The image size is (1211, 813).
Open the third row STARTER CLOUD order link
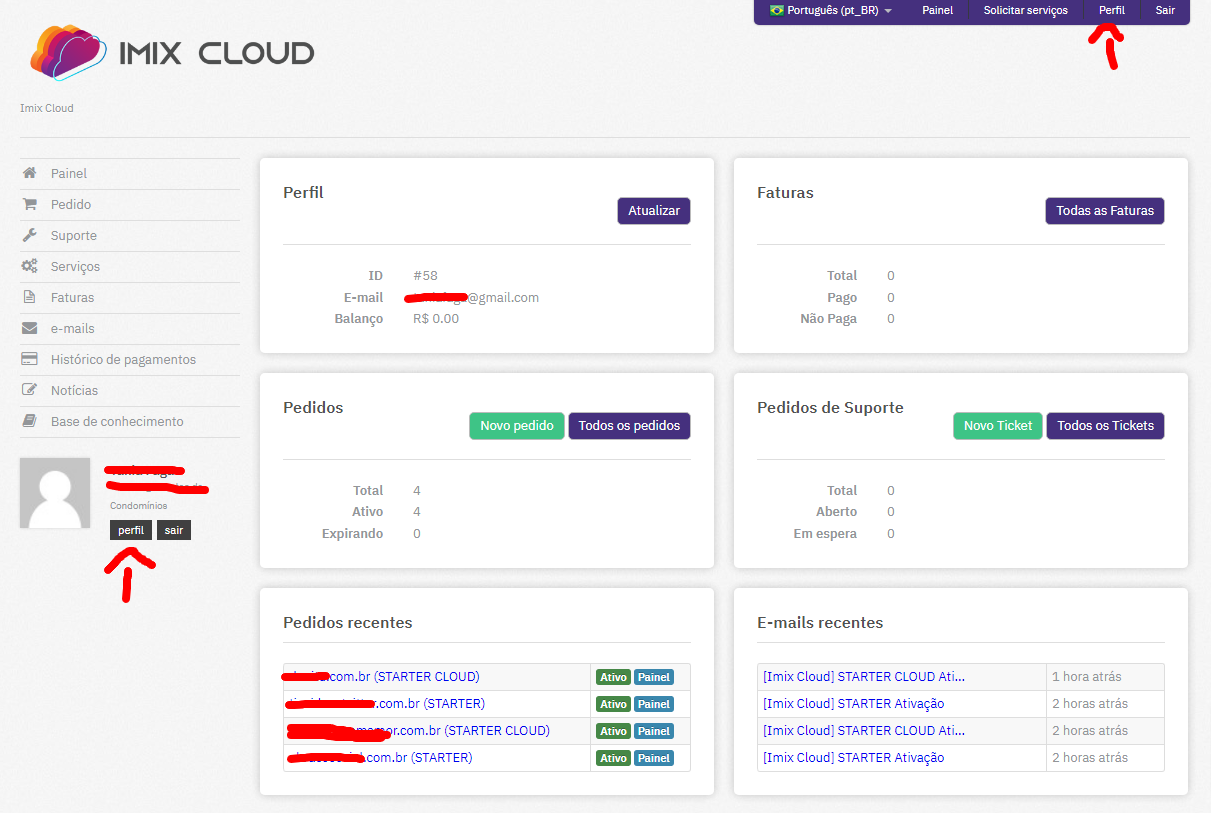[418, 731]
